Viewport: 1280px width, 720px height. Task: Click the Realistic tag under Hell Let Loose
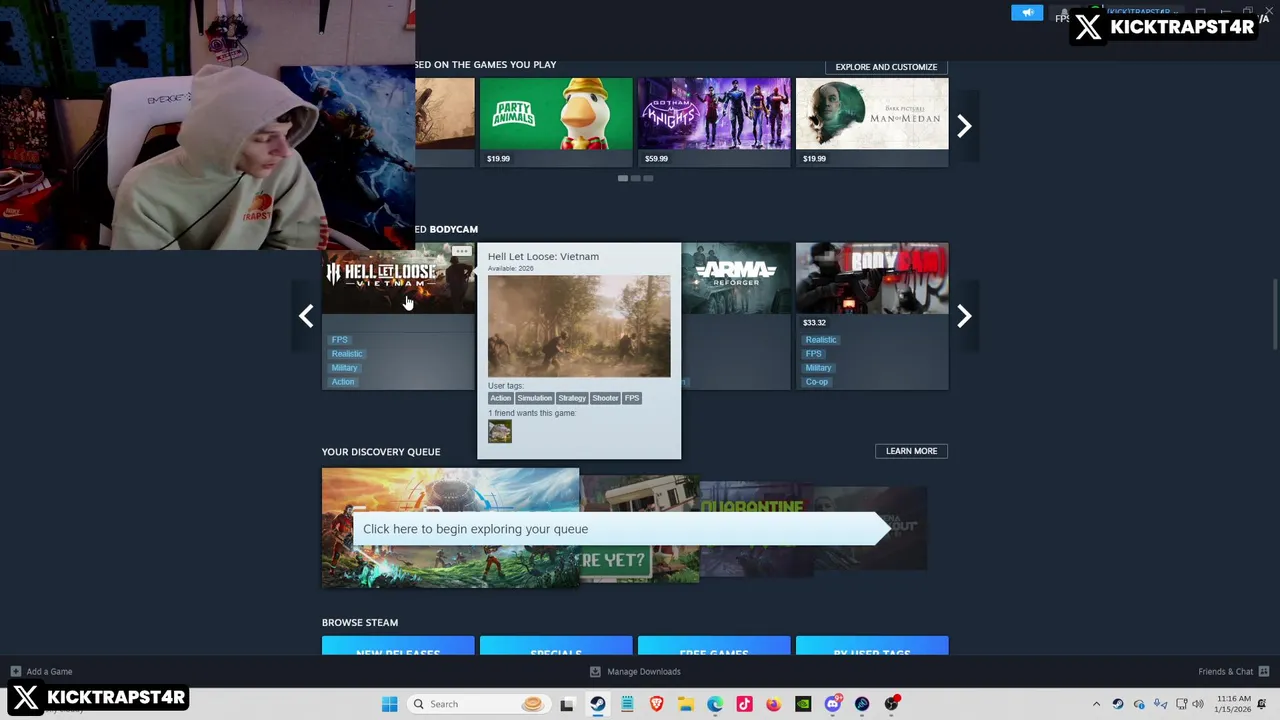pyautogui.click(x=346, y=354)
